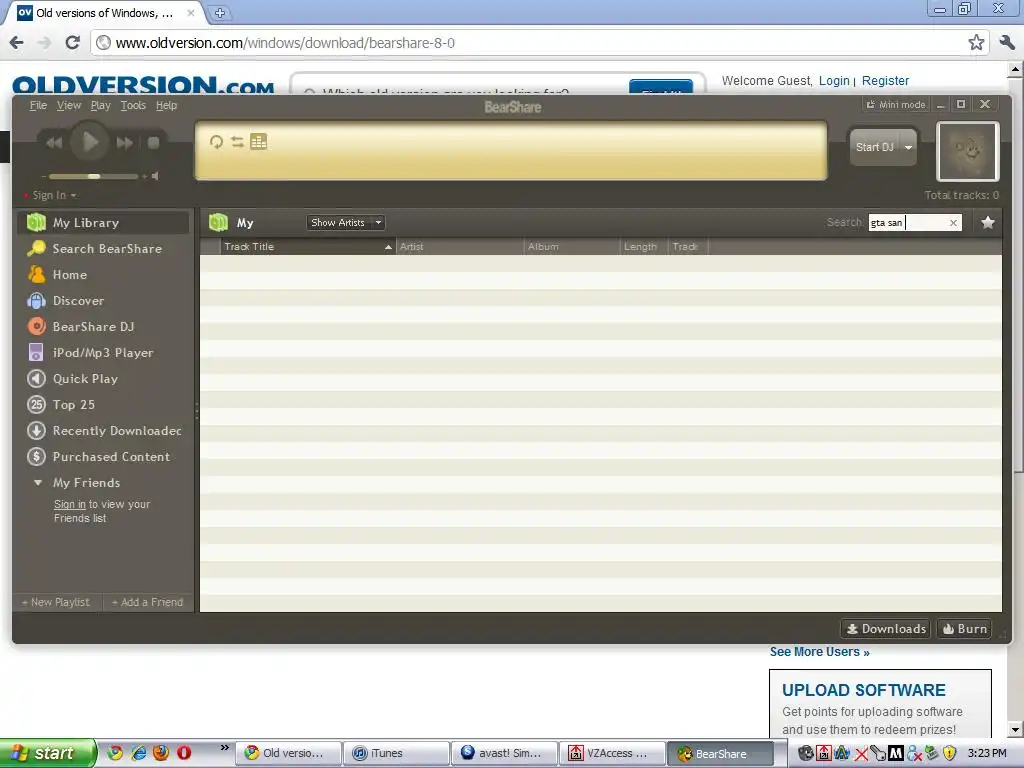
Task: Toggle the repeat icon in the player display
Action: [x=216, y=142]
